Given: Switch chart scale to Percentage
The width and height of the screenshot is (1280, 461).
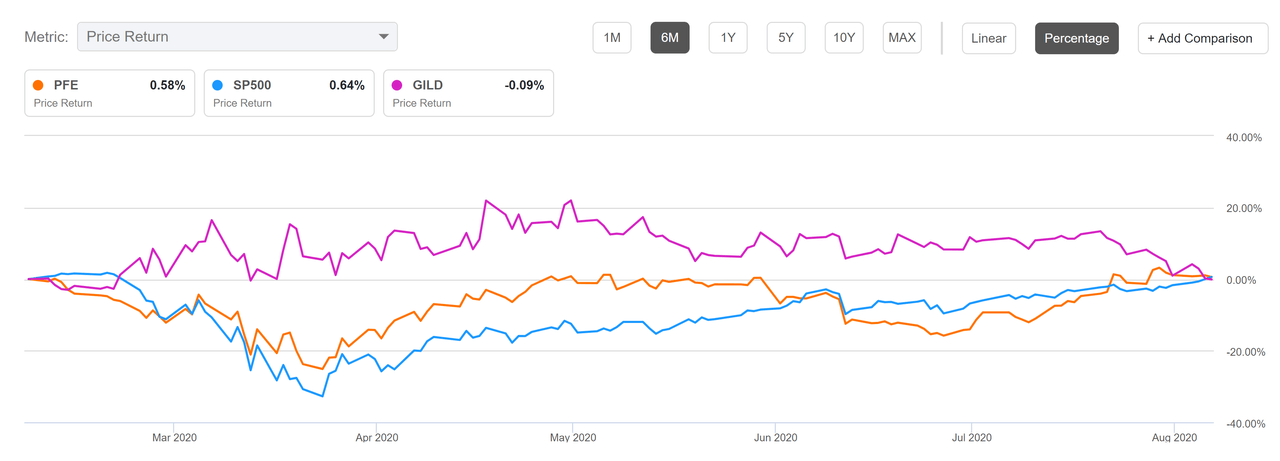Looking at the screenshot, I should tap(1076, 38).
